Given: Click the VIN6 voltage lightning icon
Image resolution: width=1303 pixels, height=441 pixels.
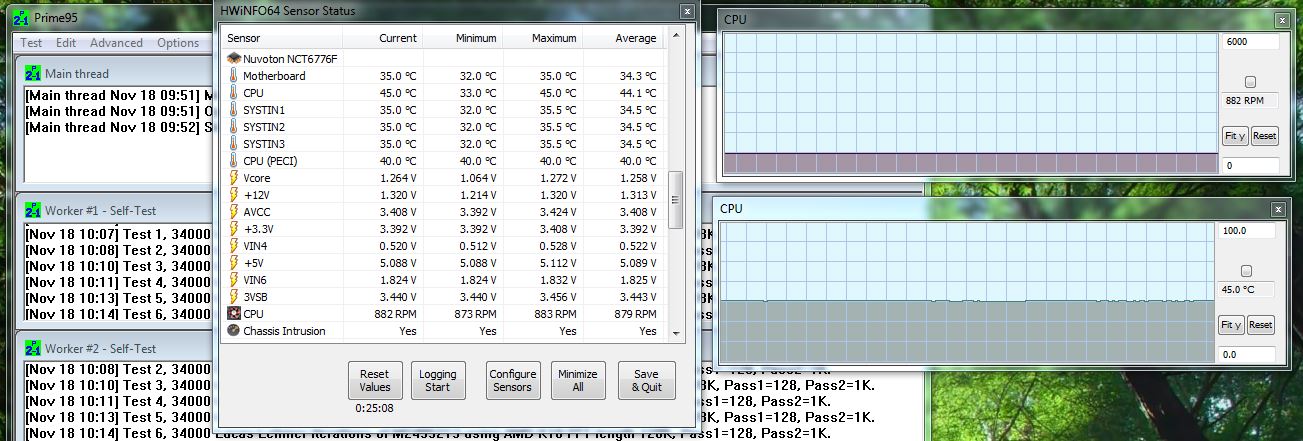Looking at the screenshot, I should pyautogui.click(x=234, y=280).
